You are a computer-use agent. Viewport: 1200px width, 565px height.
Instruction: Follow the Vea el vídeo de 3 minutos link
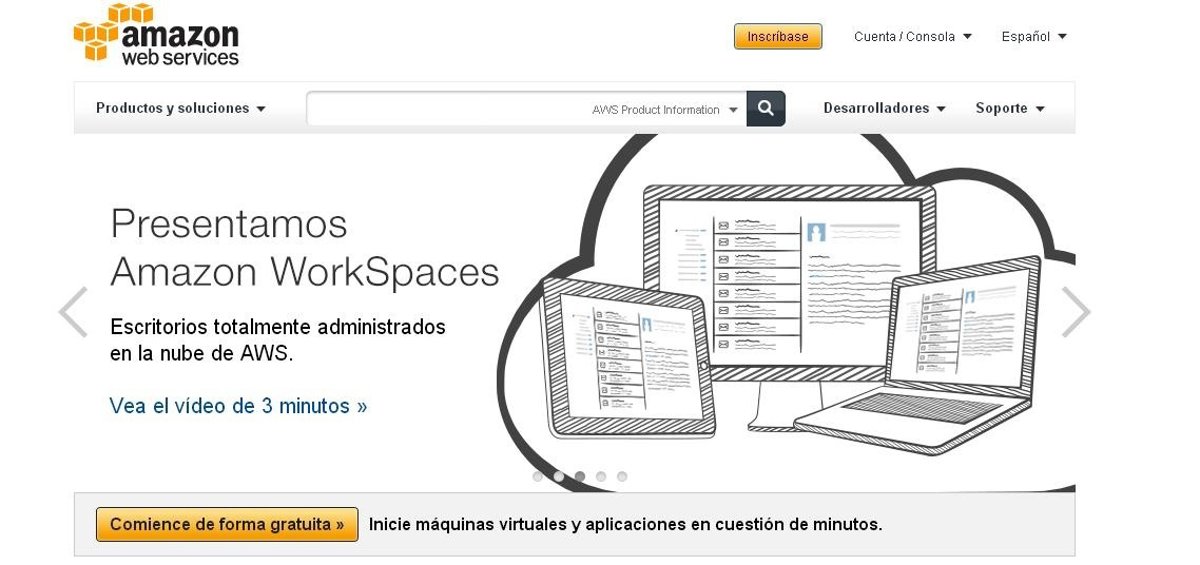click(238, 406)
